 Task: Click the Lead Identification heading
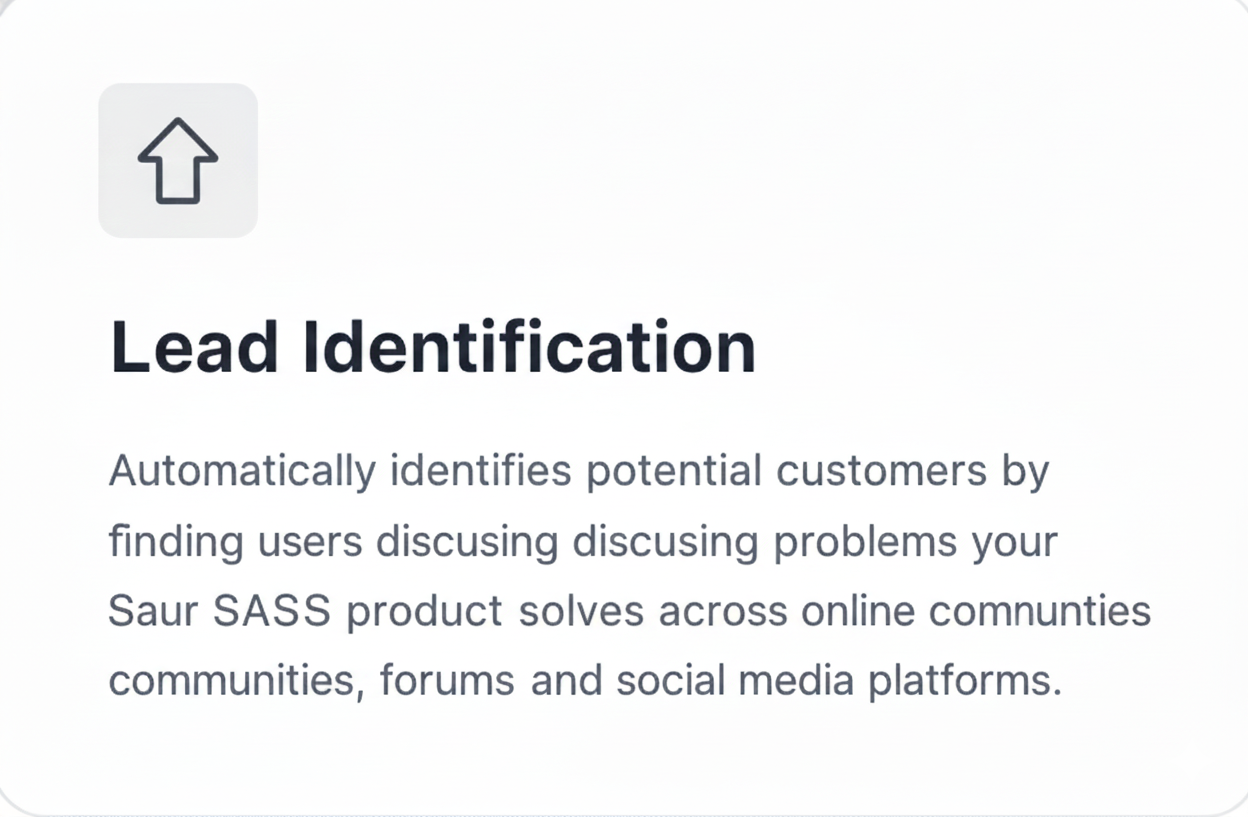click(x=432, y=348)
